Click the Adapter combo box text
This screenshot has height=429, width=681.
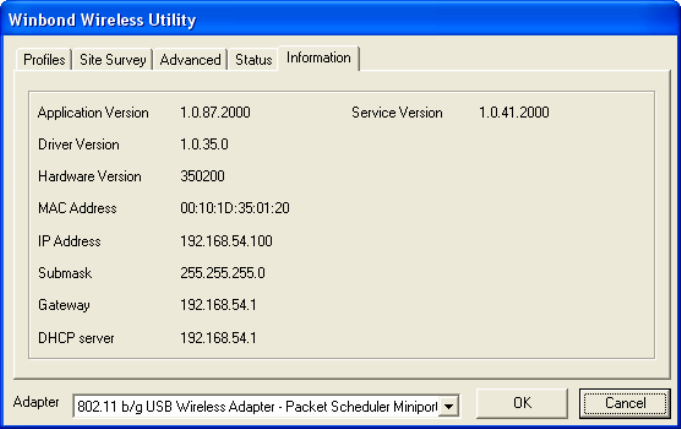click(x=257, y=406)
